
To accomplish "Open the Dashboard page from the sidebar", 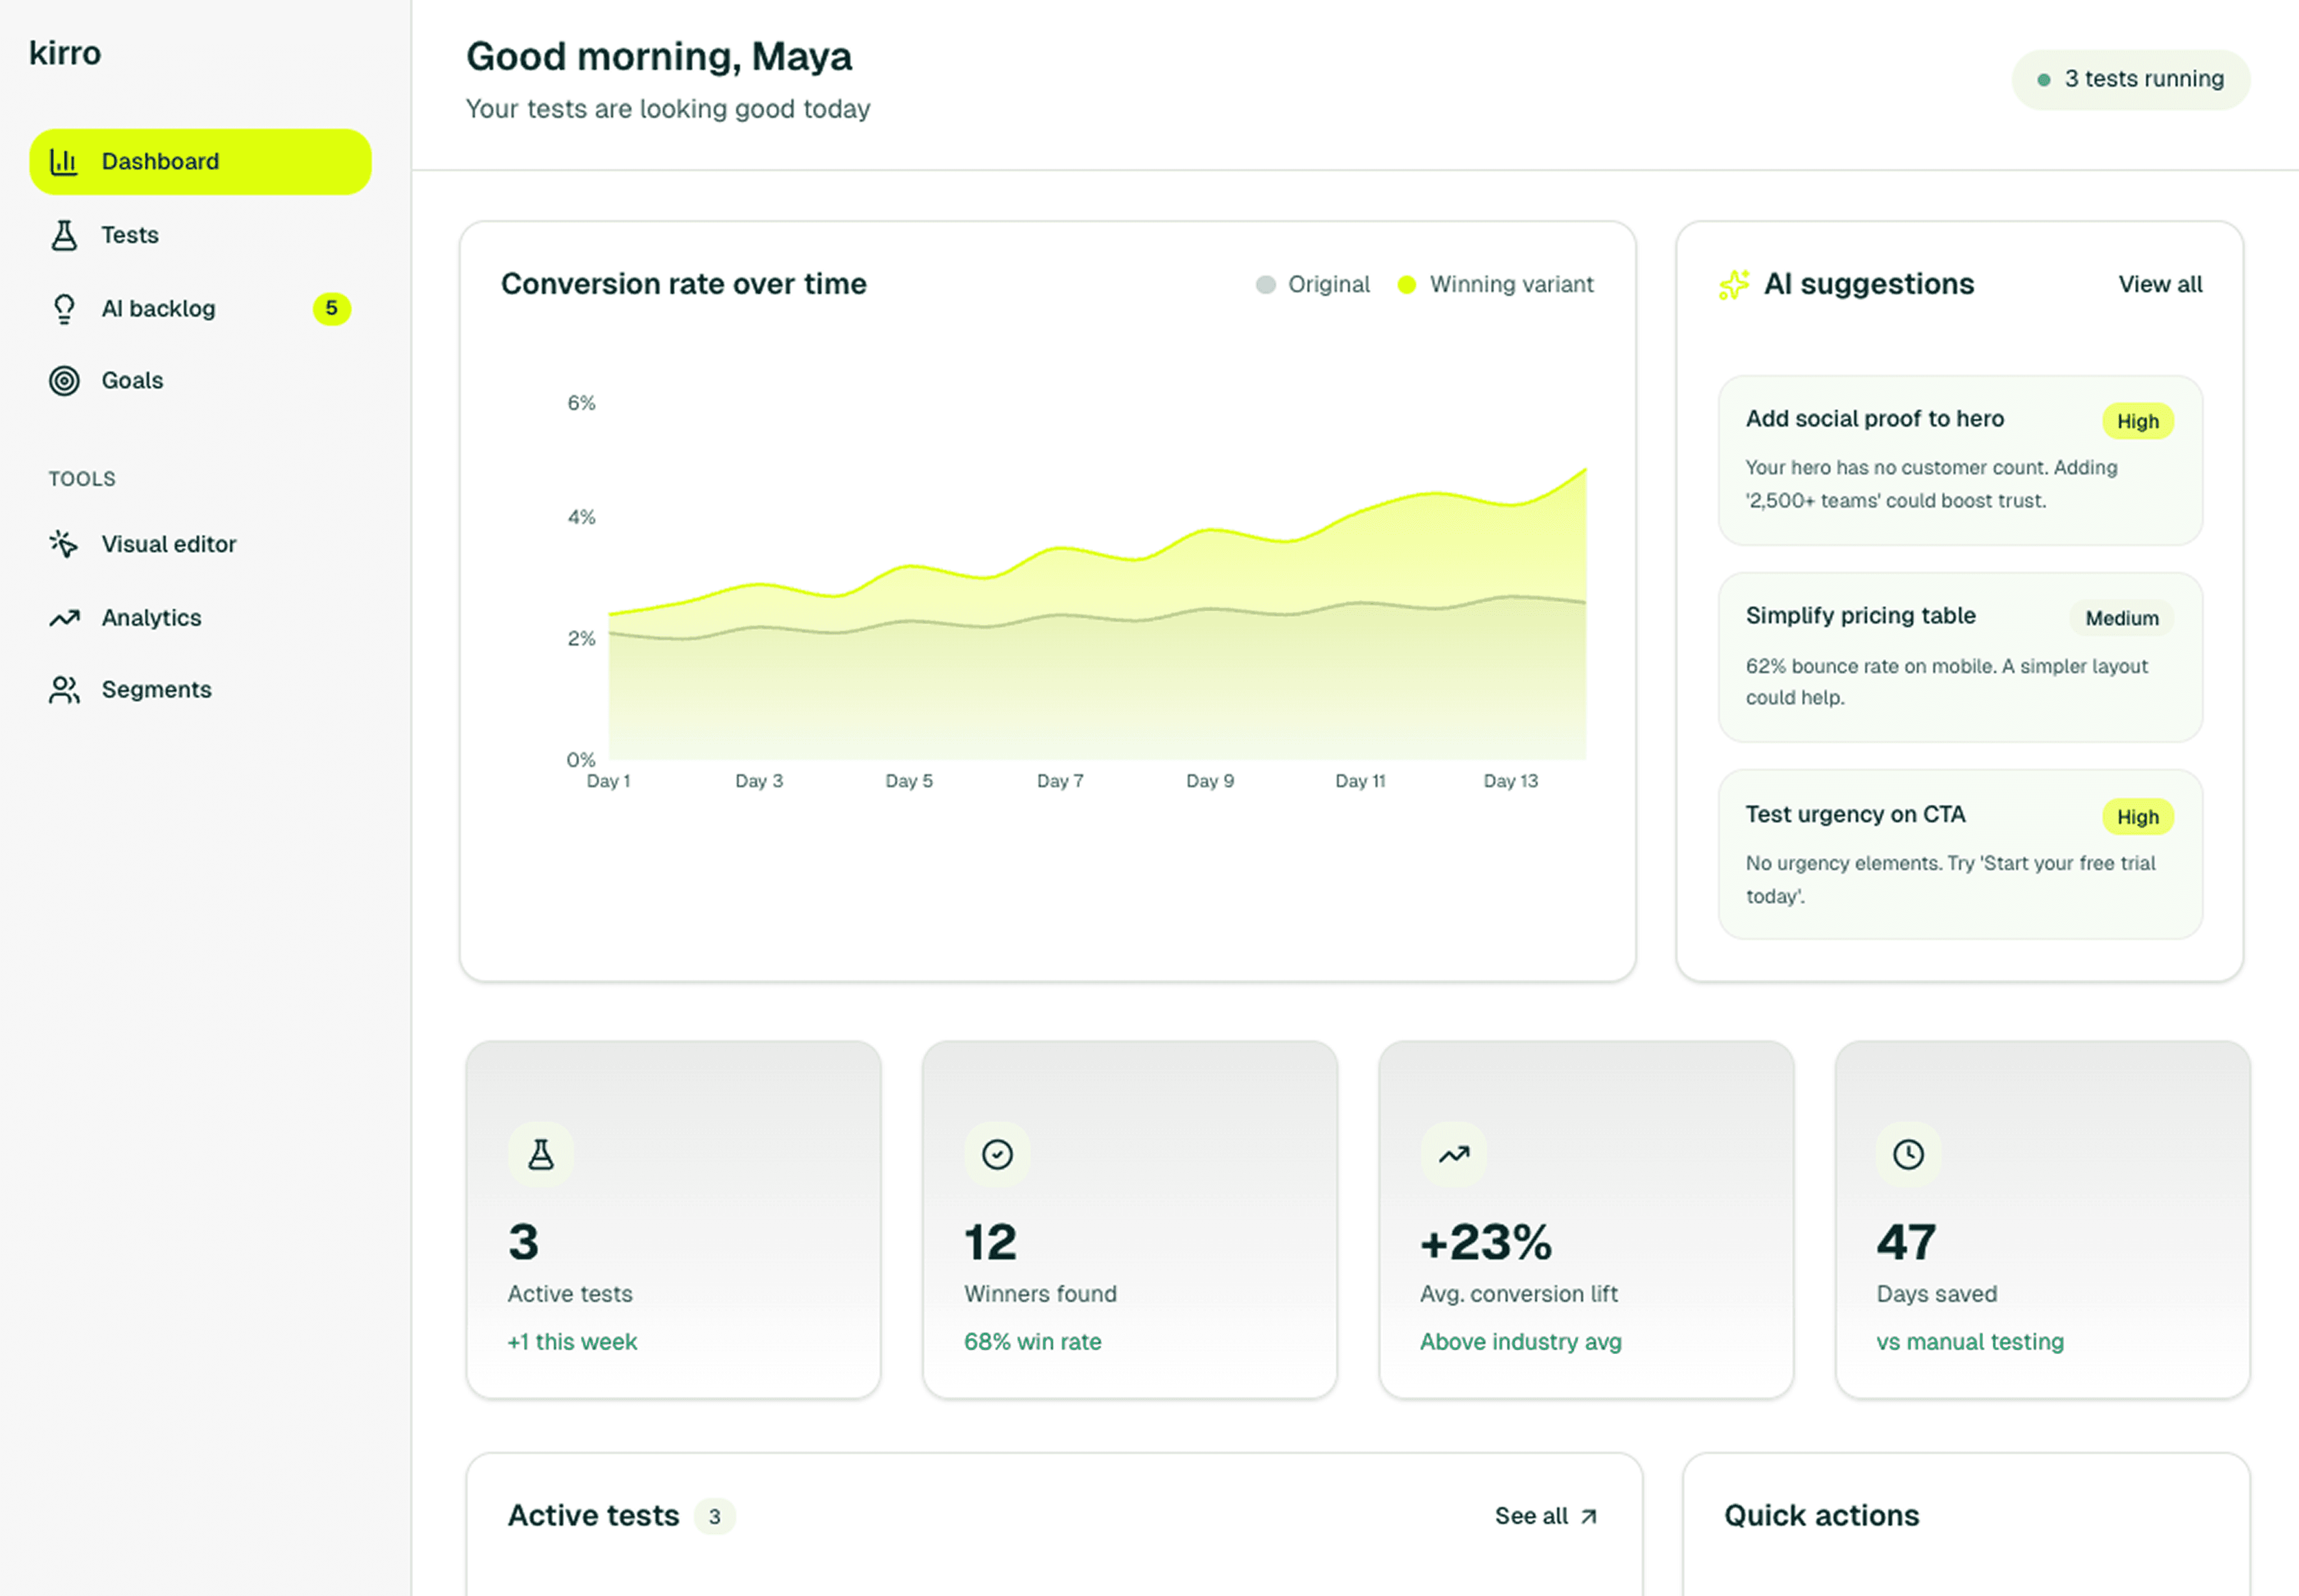I will (x=160, y=161).
